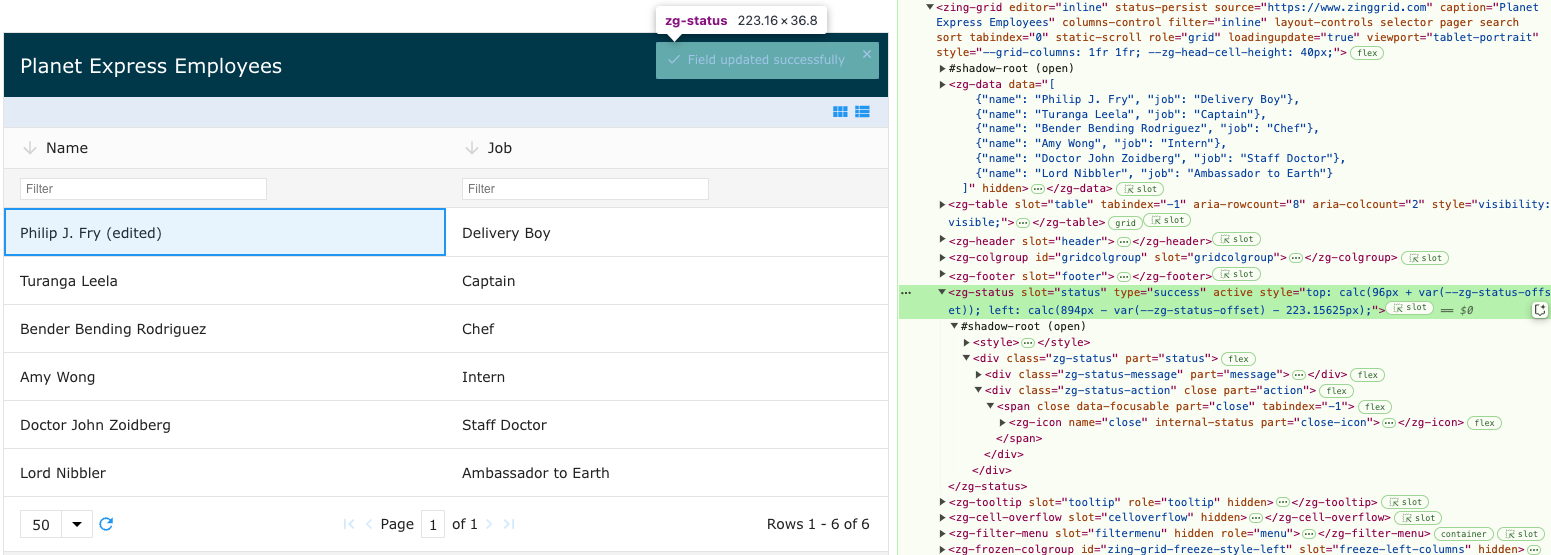Go to next page in pager
This screenshot has width=1551, height=555.
(x=489, y=524)
